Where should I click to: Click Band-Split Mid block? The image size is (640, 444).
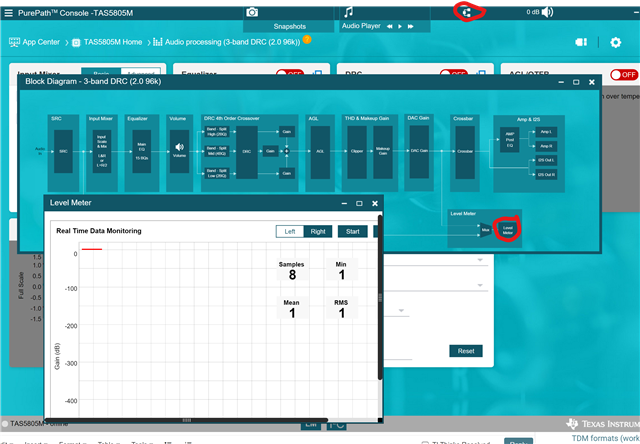[217, 151]
